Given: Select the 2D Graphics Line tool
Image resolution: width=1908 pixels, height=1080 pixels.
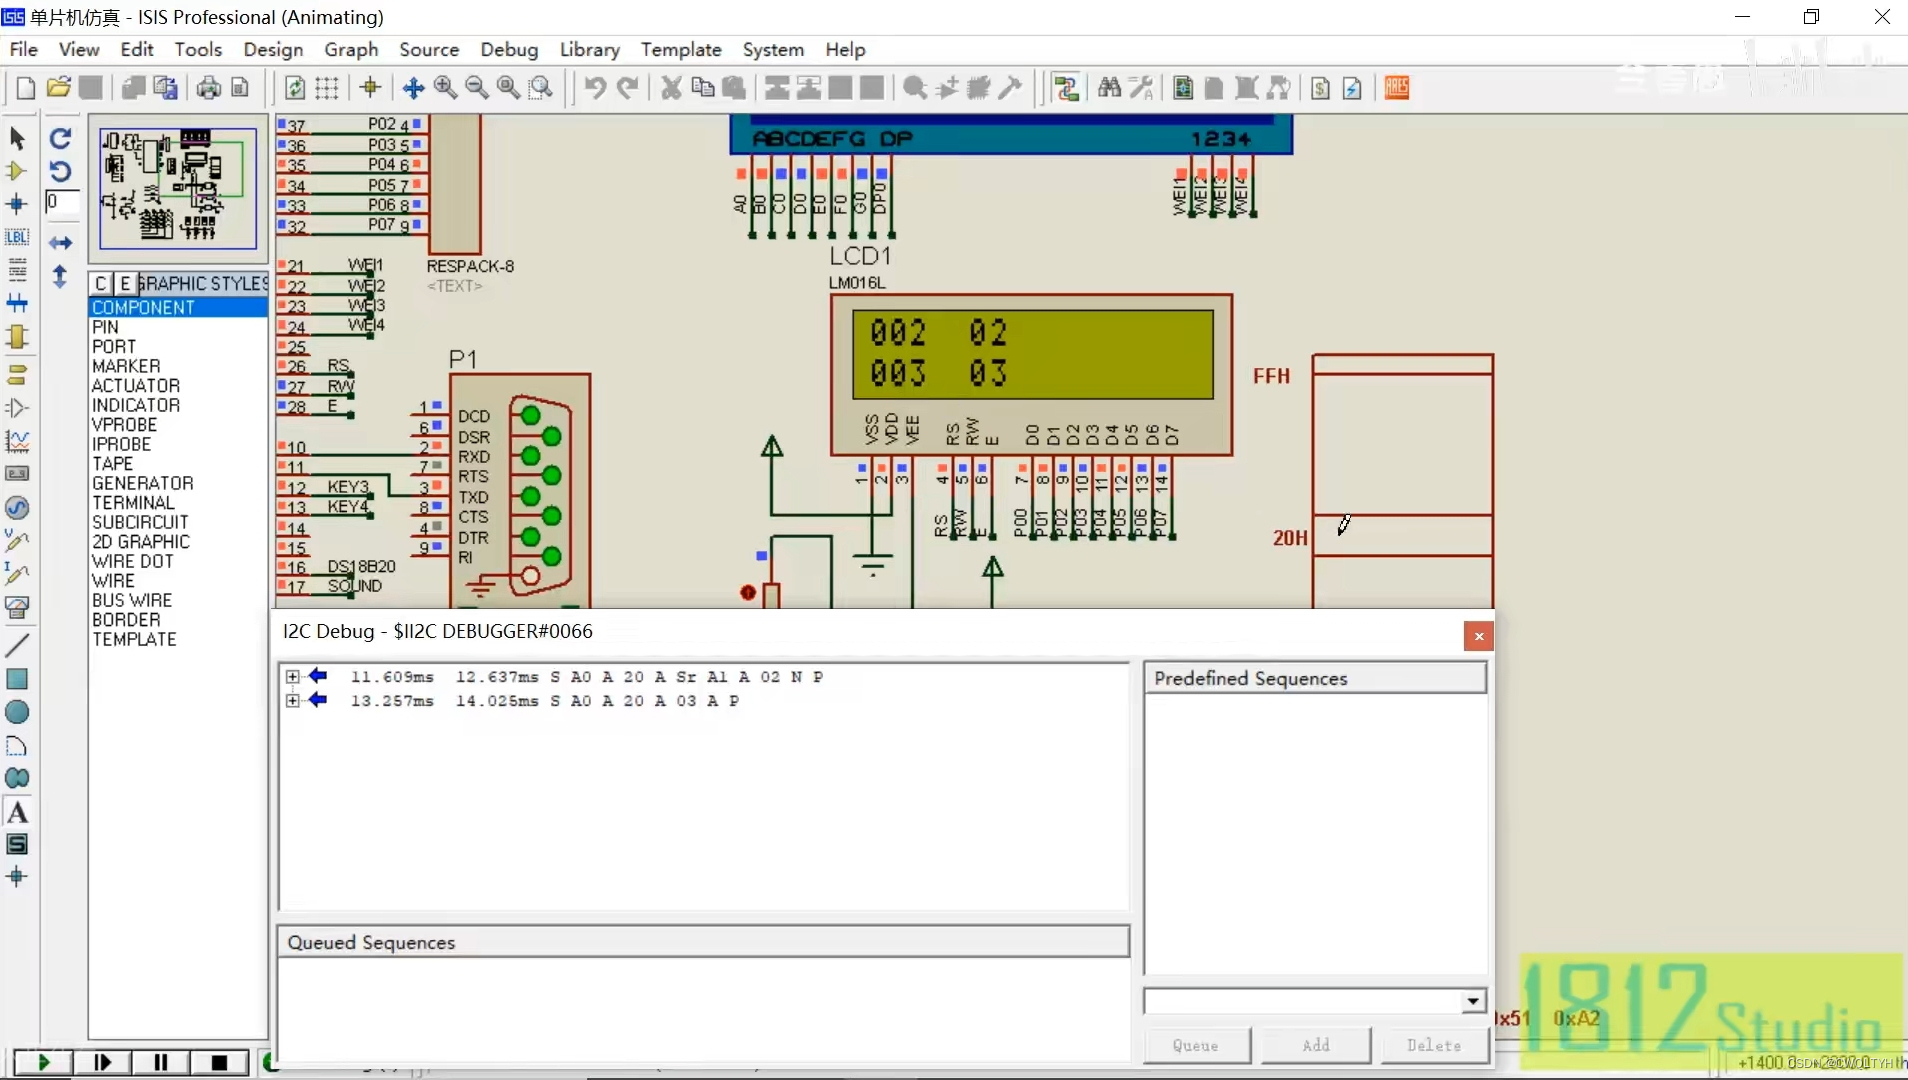Looking at the screenshot, I should coord(17,645).
